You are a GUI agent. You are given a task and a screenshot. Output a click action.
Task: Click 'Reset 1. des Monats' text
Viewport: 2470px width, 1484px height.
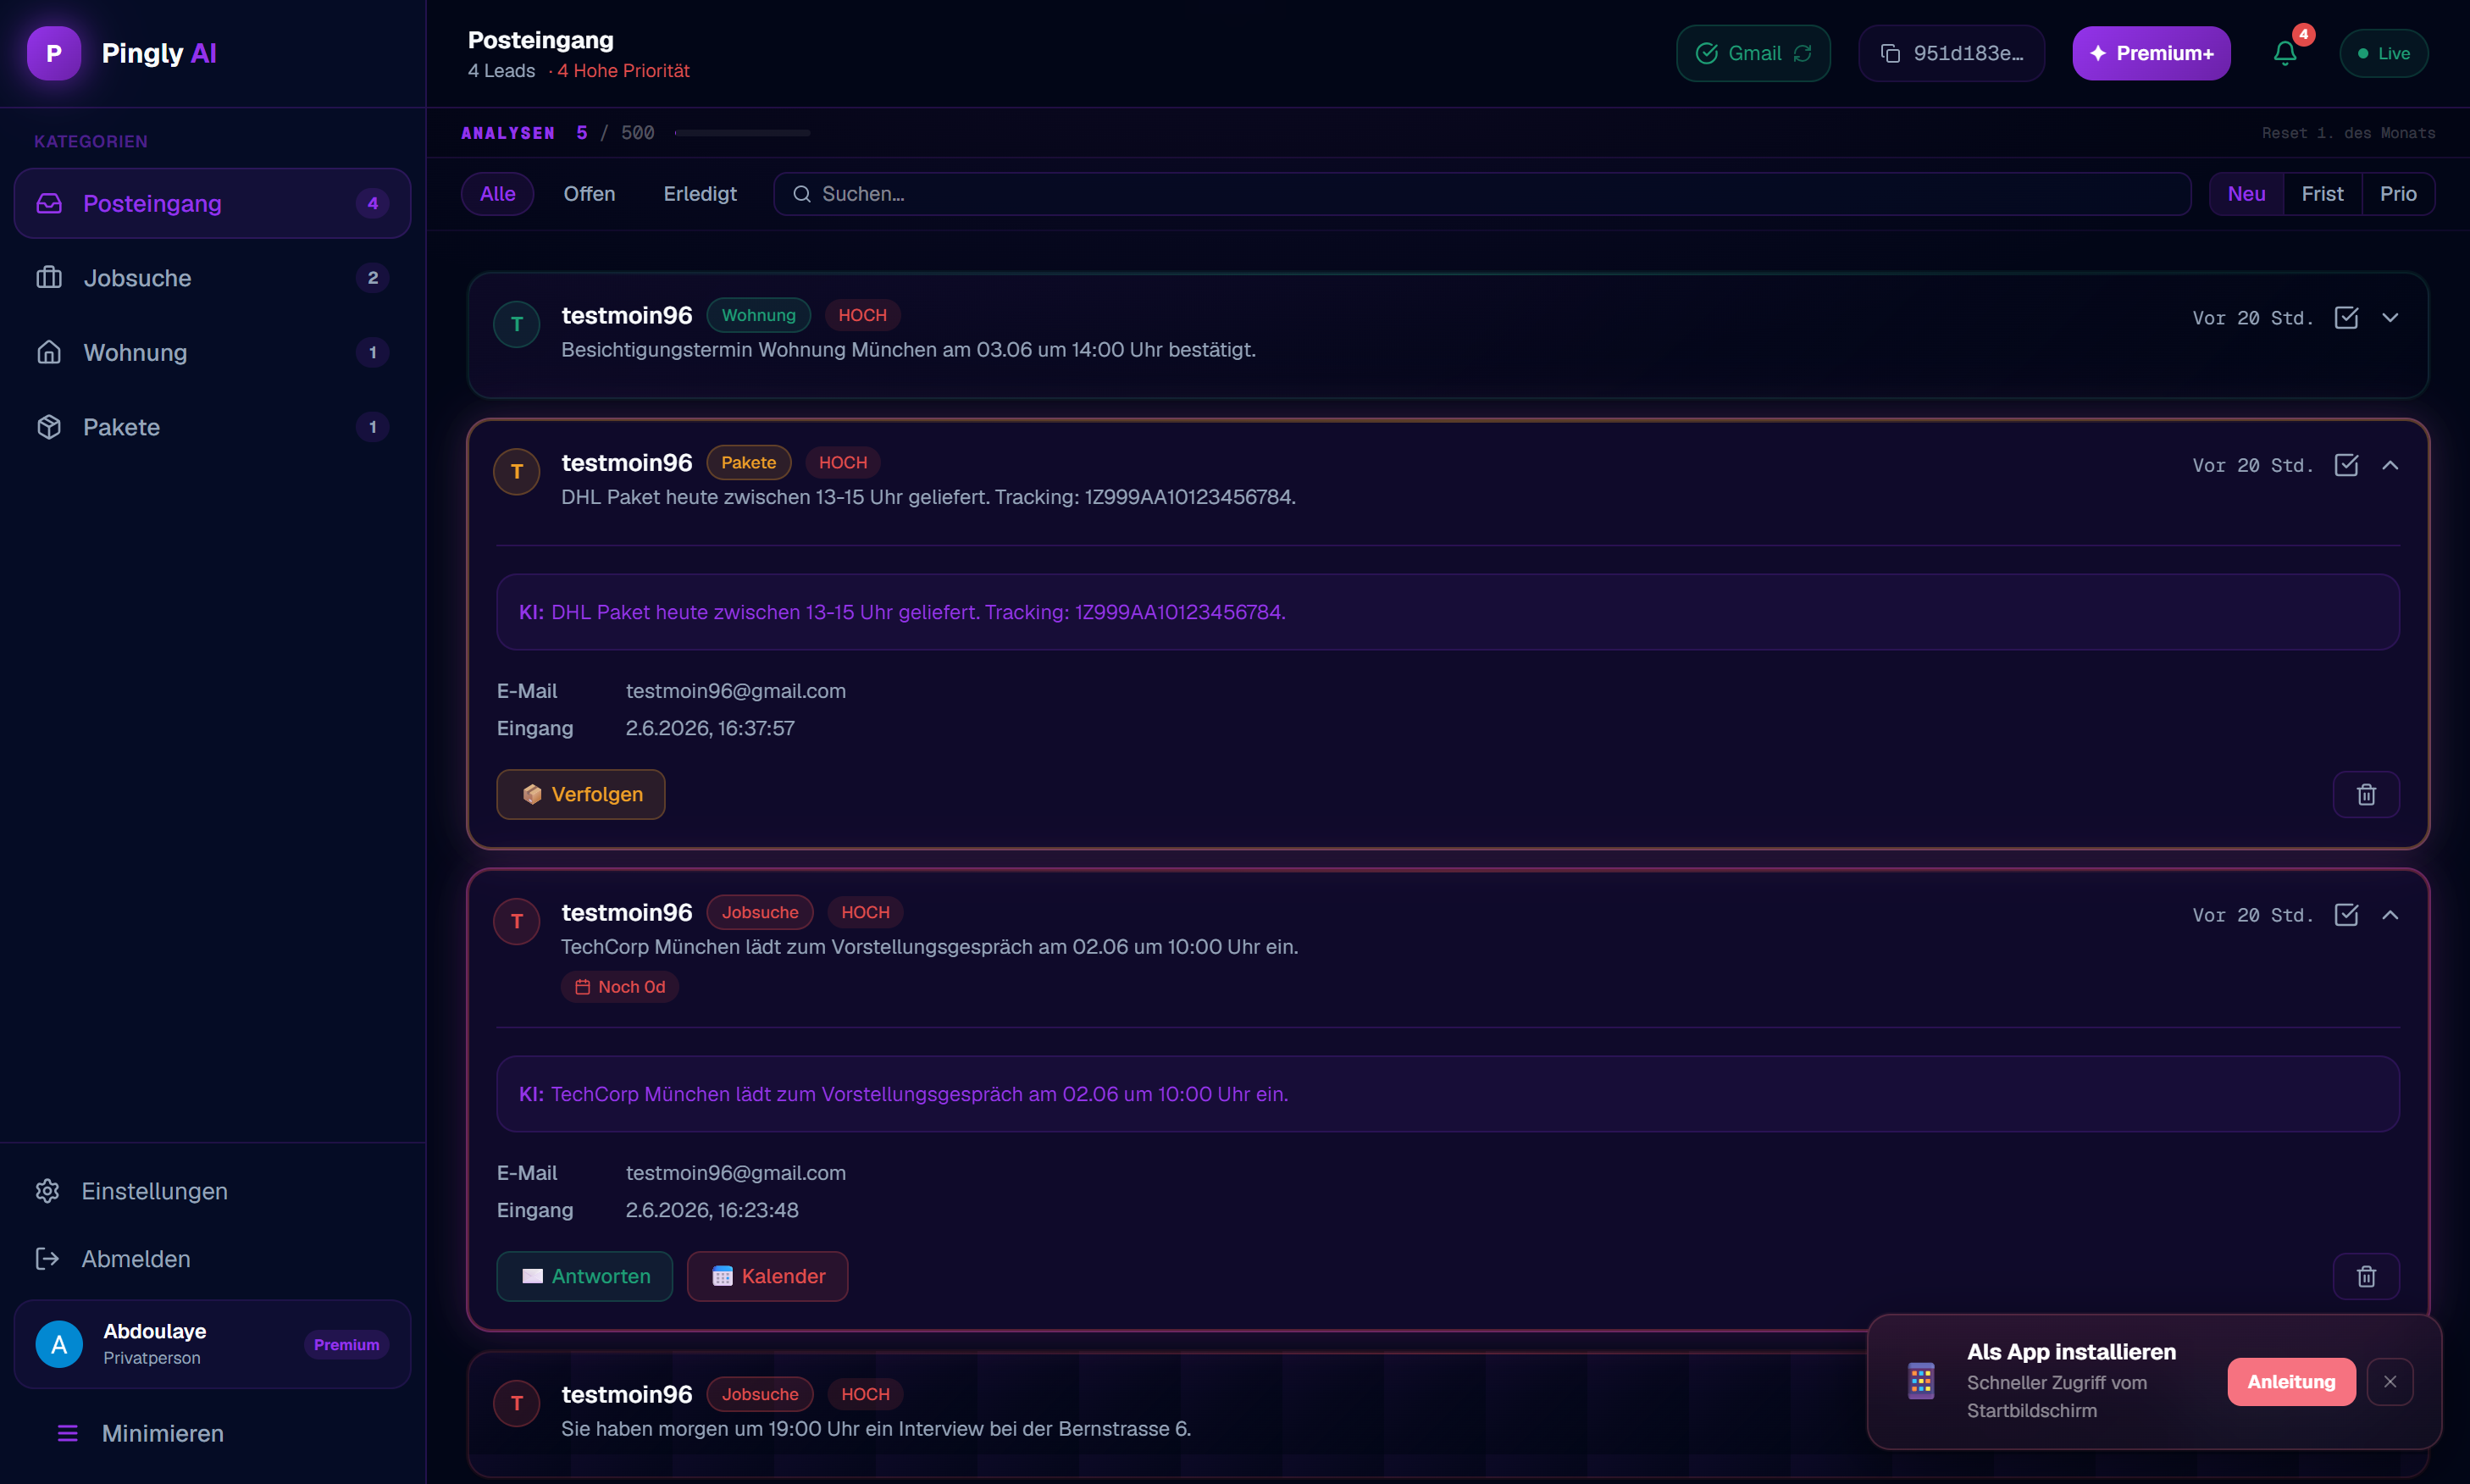point(2348,133)
